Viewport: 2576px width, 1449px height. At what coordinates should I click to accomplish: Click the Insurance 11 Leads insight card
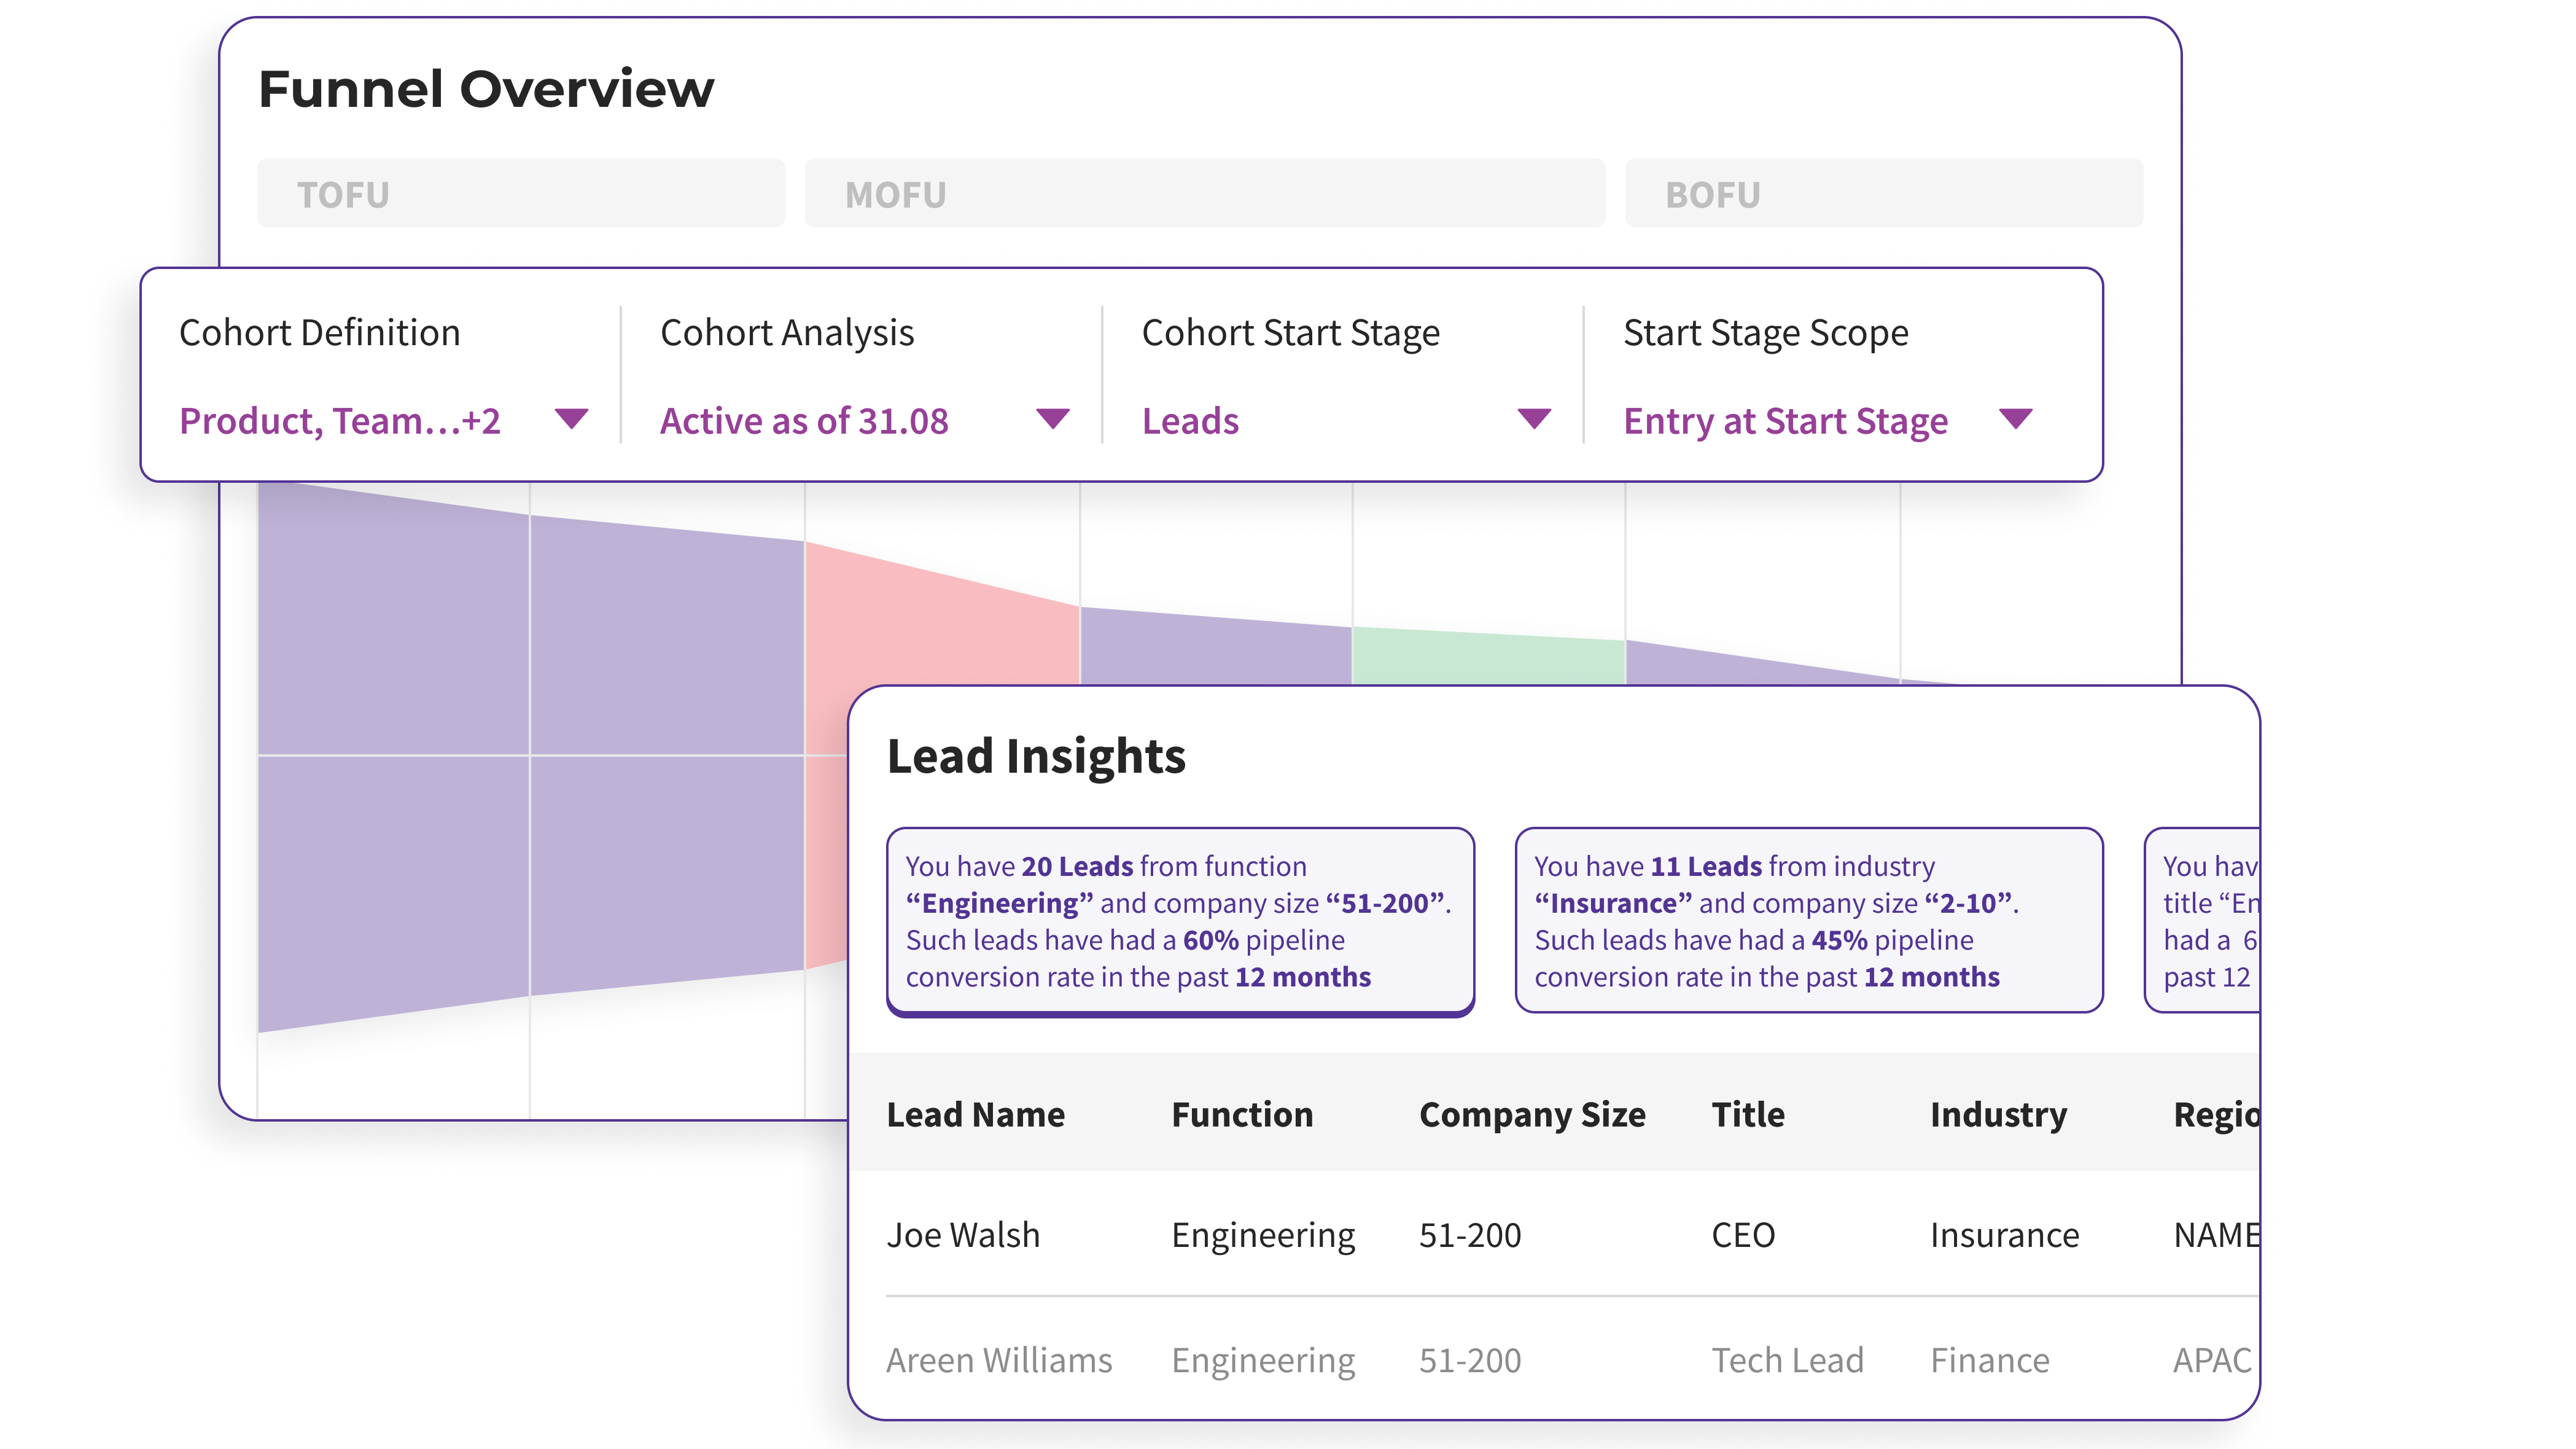click(1808, 921)
